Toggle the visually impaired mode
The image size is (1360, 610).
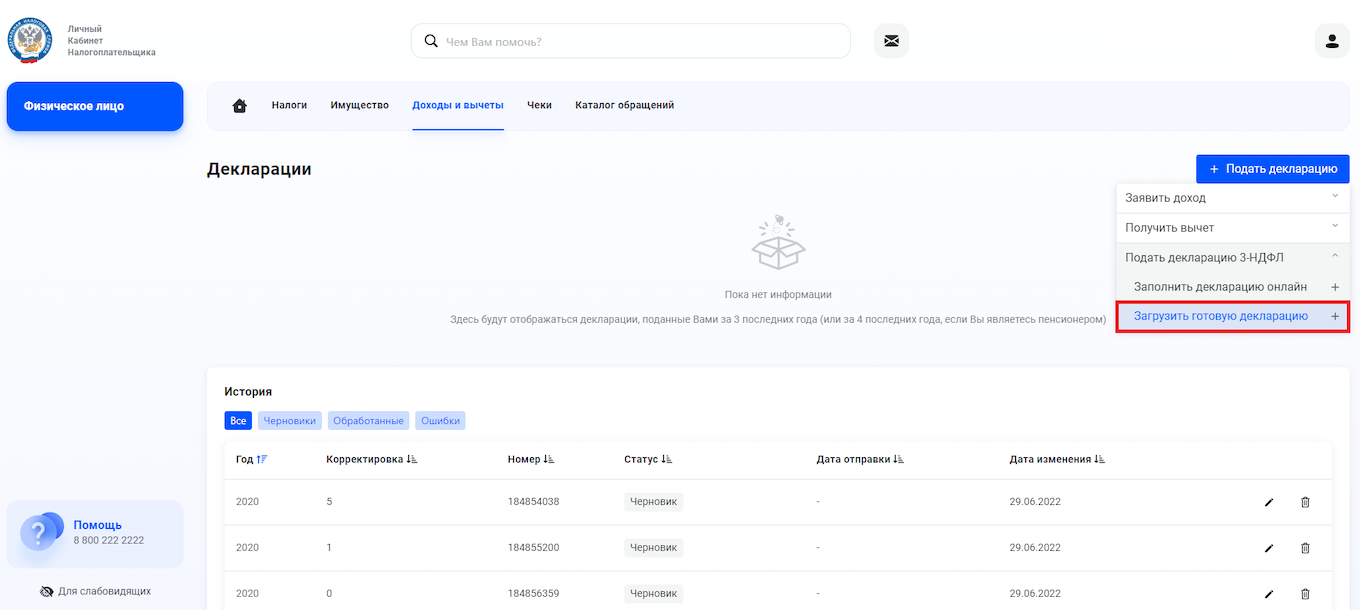(95, 591)
